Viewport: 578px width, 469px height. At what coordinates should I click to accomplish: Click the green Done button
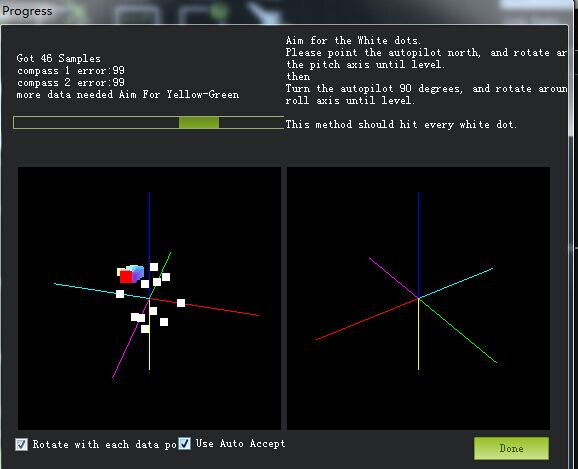511,448
